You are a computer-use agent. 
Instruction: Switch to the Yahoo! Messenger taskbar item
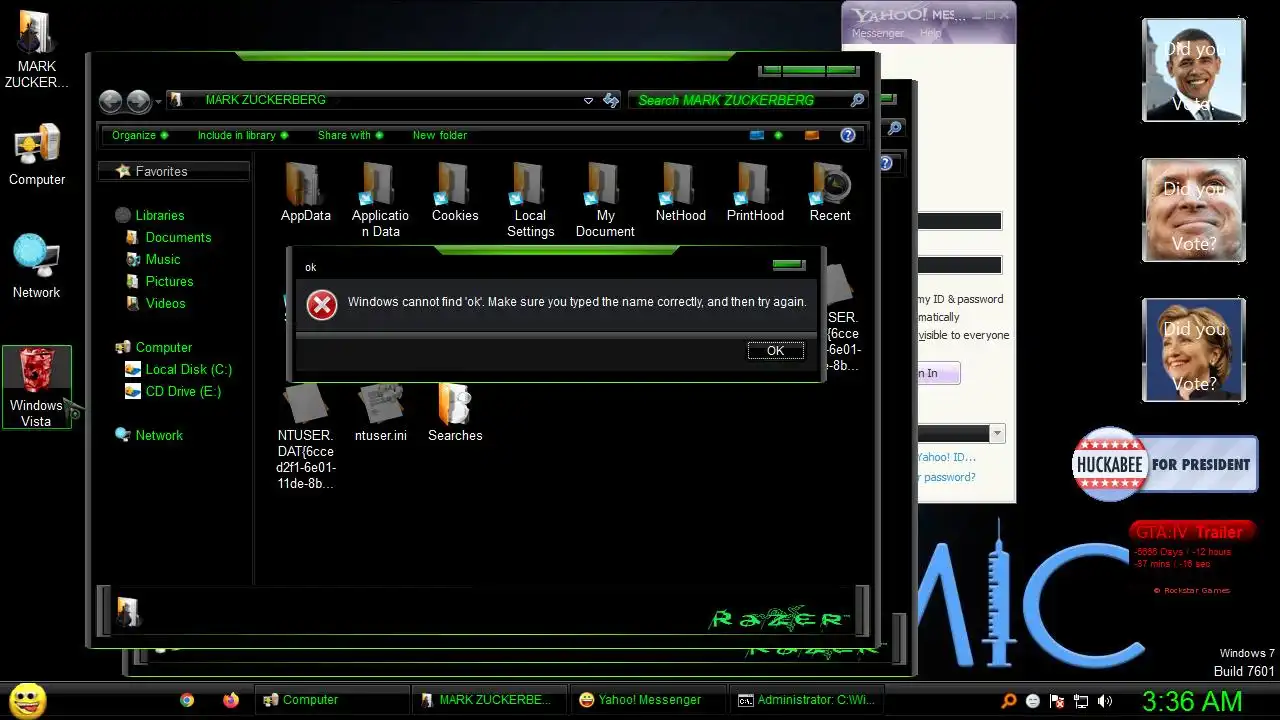pos(647,700)
